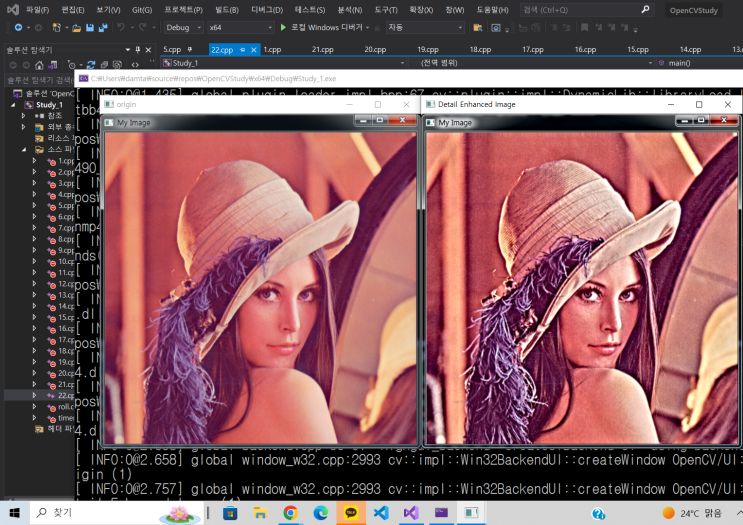
Task: Click the Navigate Backward arrow icon in the toolbar
Action: [x=18, y=27]
